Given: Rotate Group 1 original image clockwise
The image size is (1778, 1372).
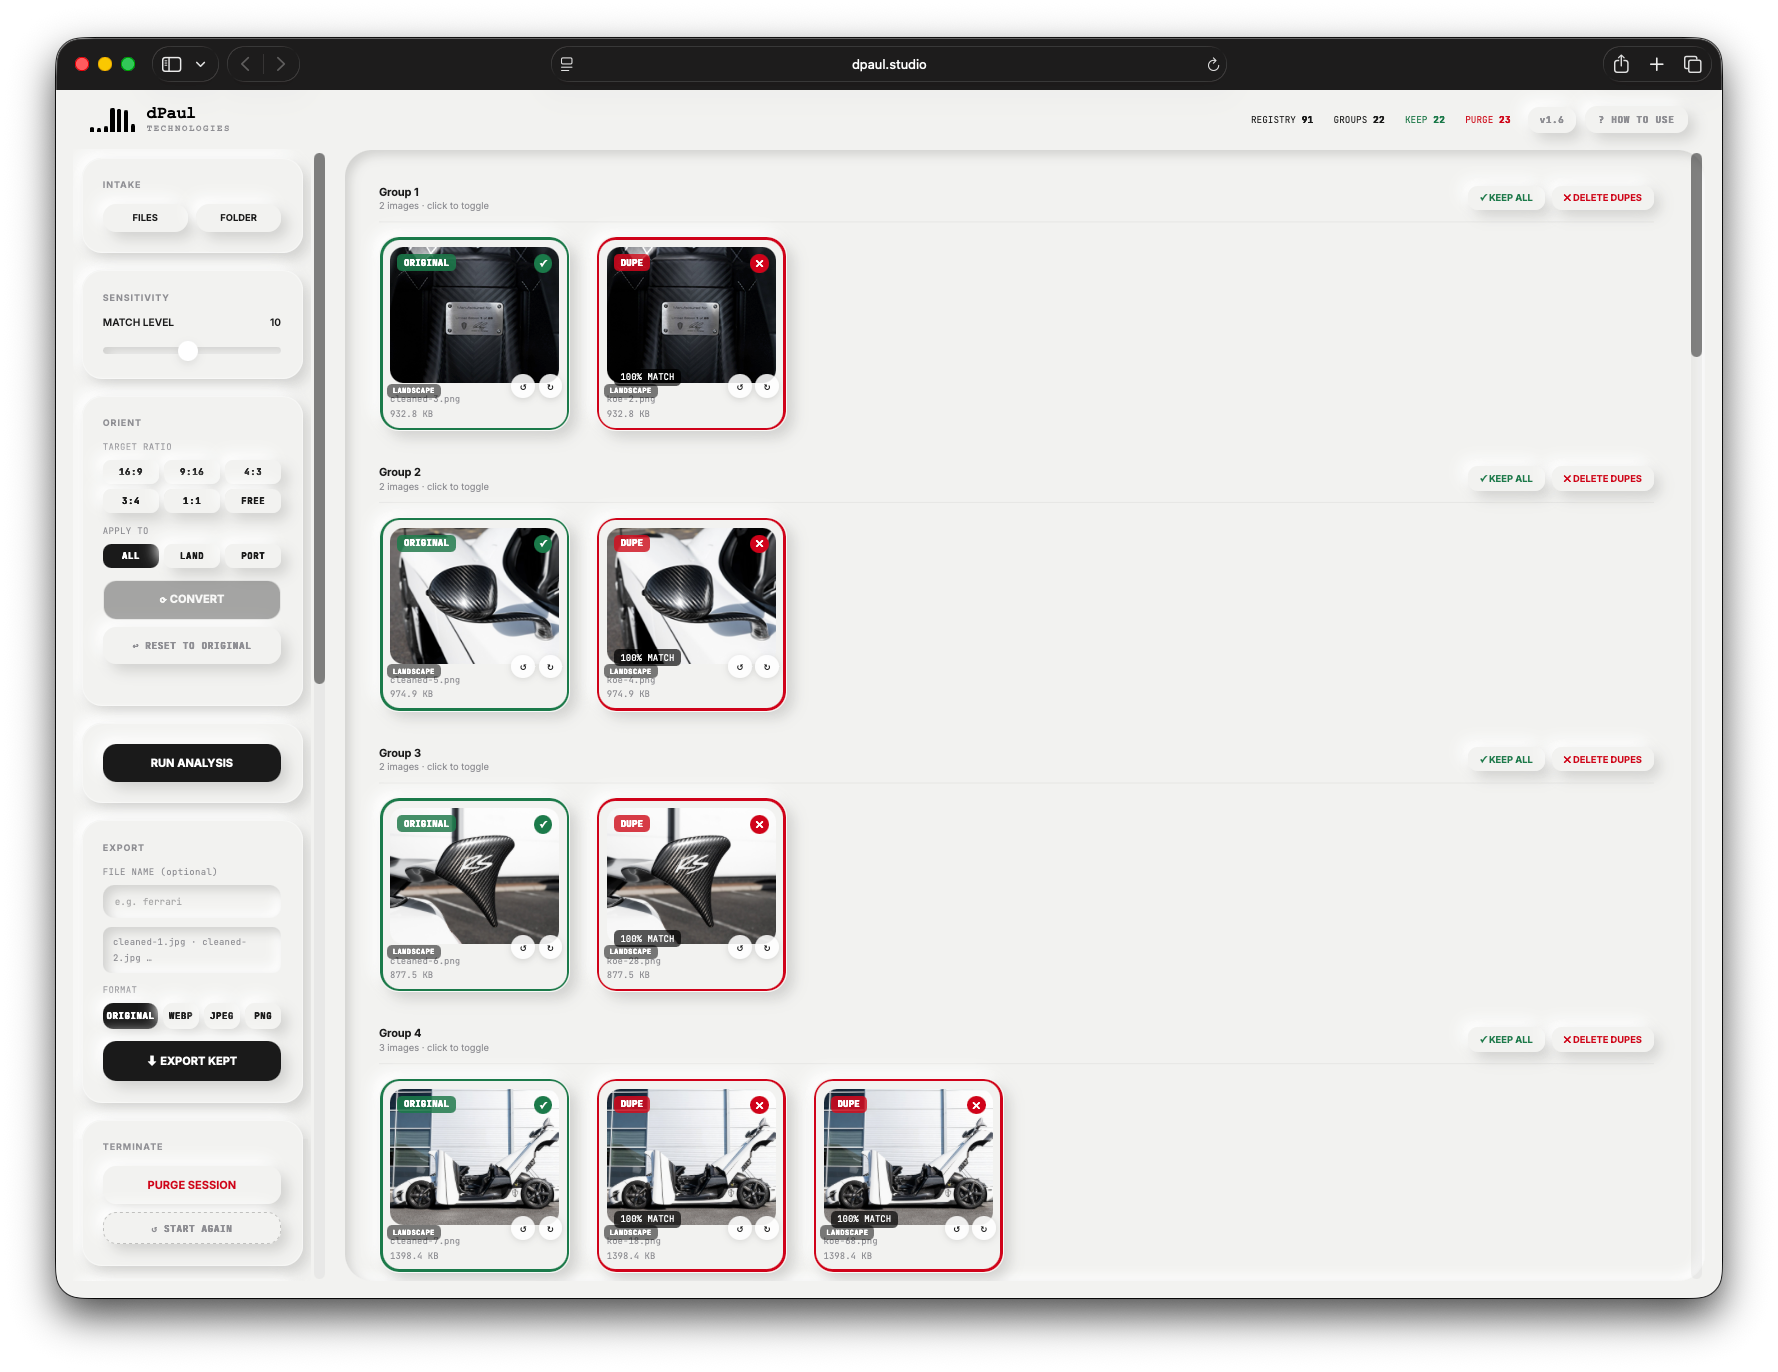Looking at the screenshot, I should pyautogui.click(x=550, y=387).
